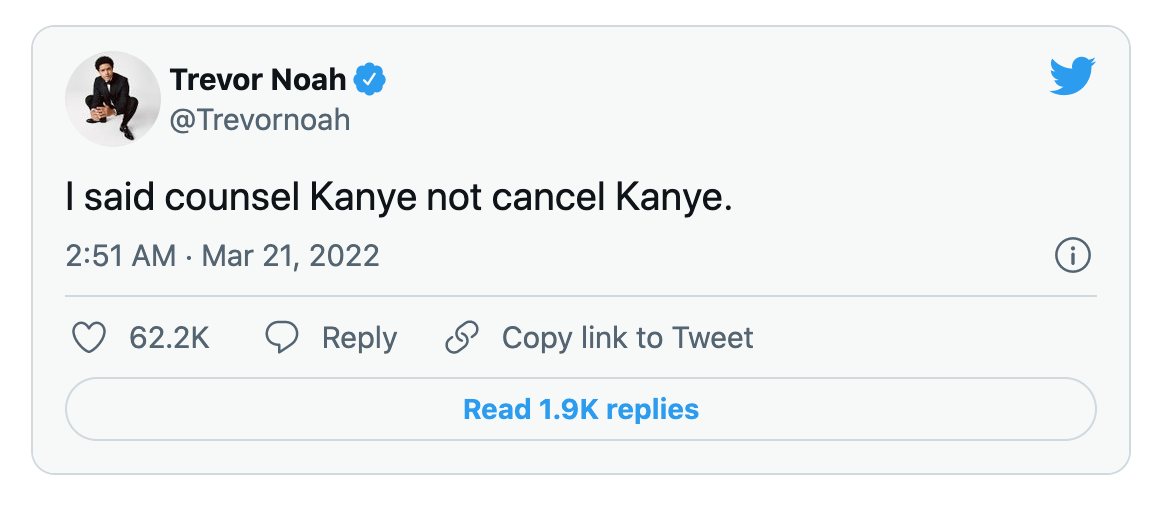Click the Twitter bird logo
The width and height of the screenshot is (1164, 514).
click(x=1072, y=77)
